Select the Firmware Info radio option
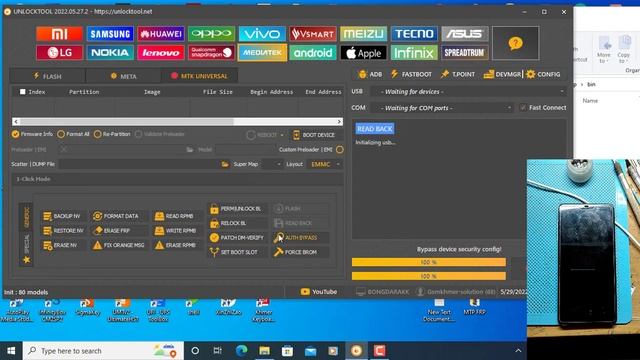 tap(32, 134)
